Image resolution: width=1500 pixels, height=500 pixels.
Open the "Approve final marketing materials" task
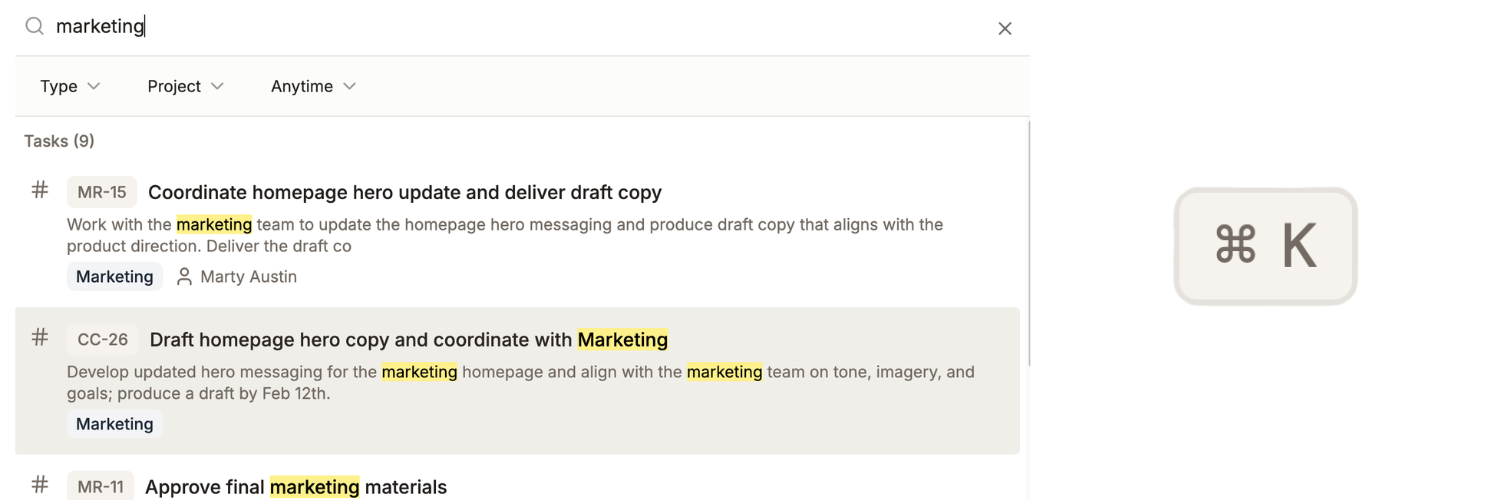click(x=296, y=487)
